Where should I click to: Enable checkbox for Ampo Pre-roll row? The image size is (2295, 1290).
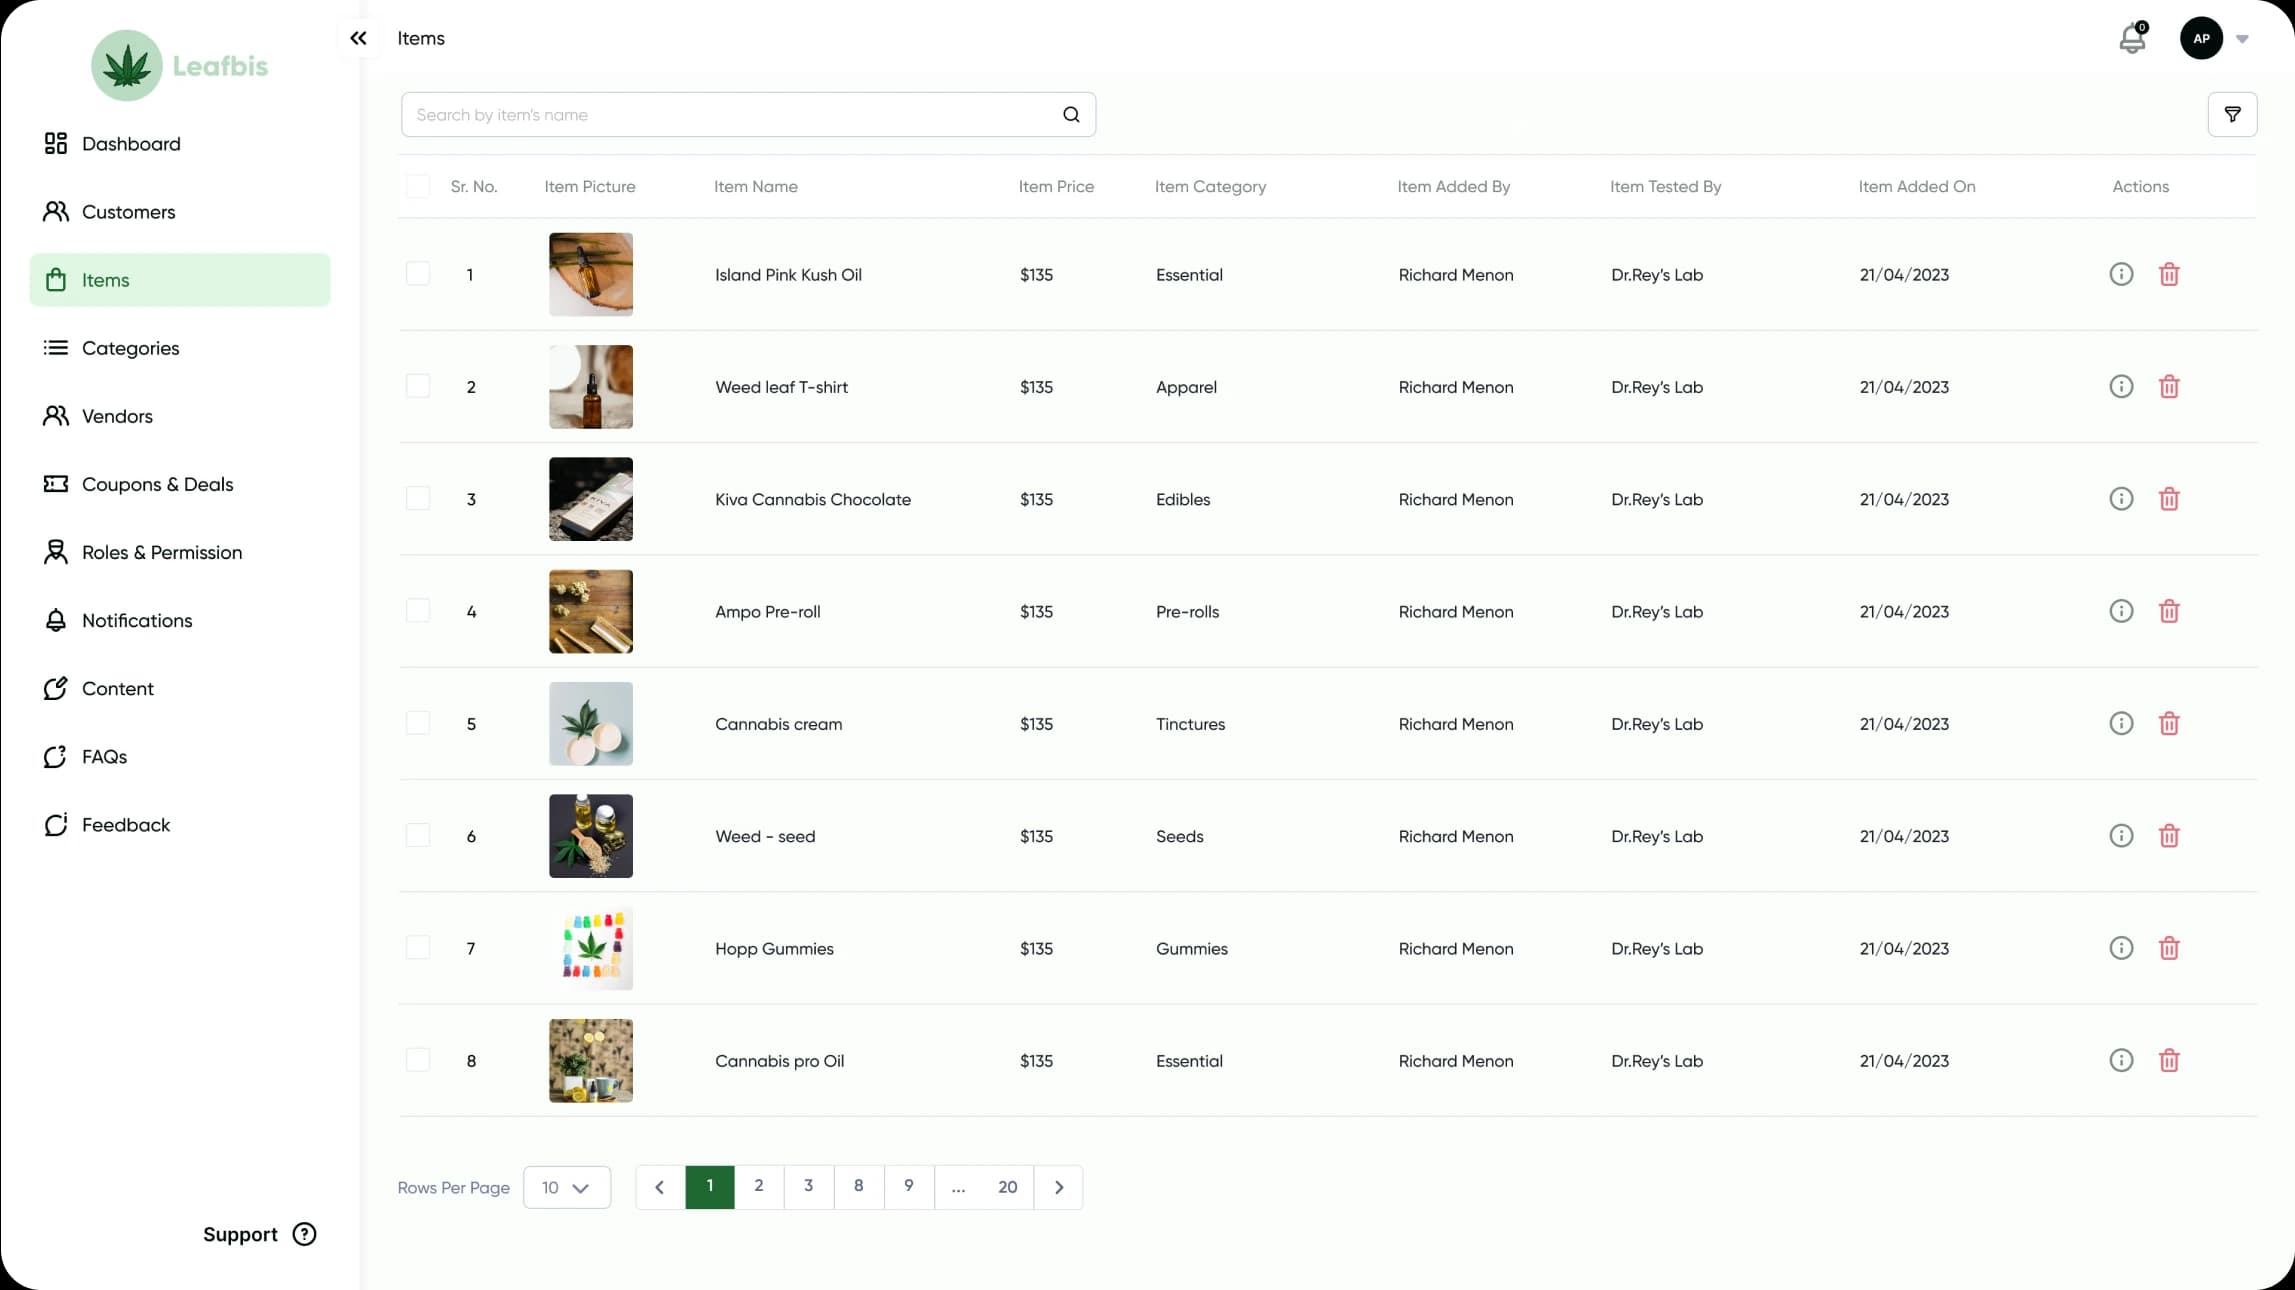coord(418,612)
